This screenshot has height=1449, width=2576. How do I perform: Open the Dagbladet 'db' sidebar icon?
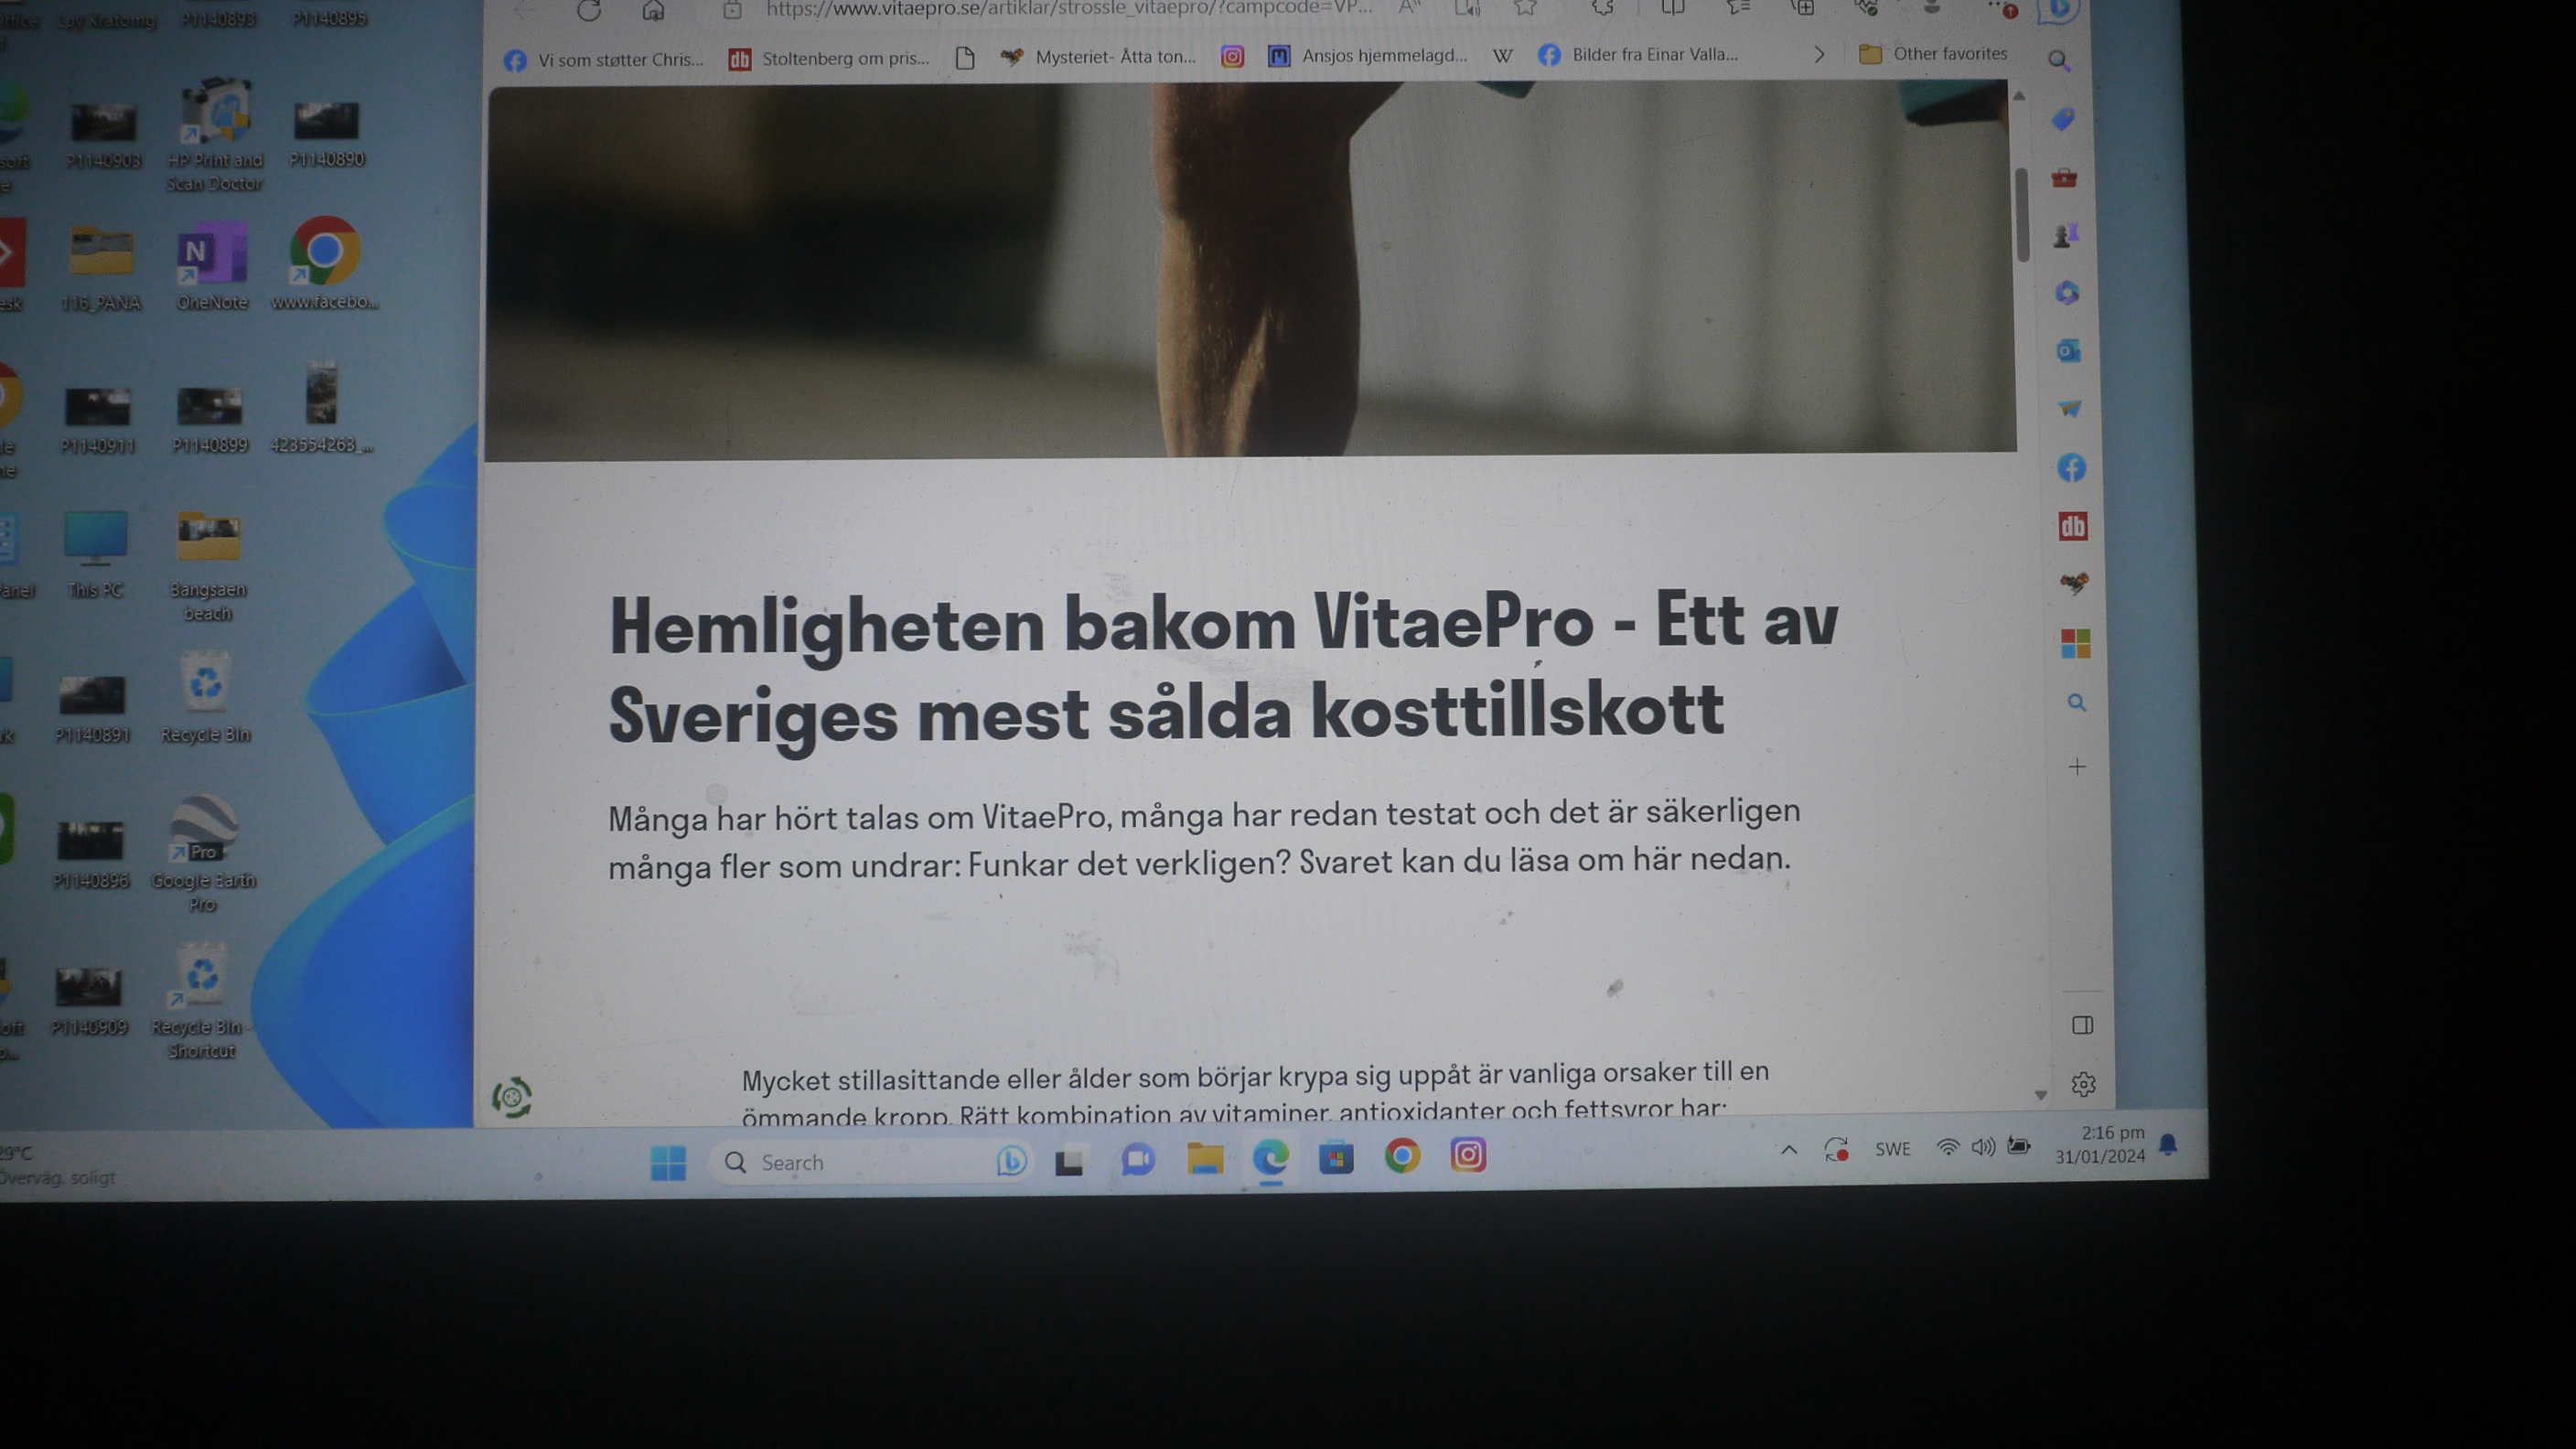point(2072,526)
